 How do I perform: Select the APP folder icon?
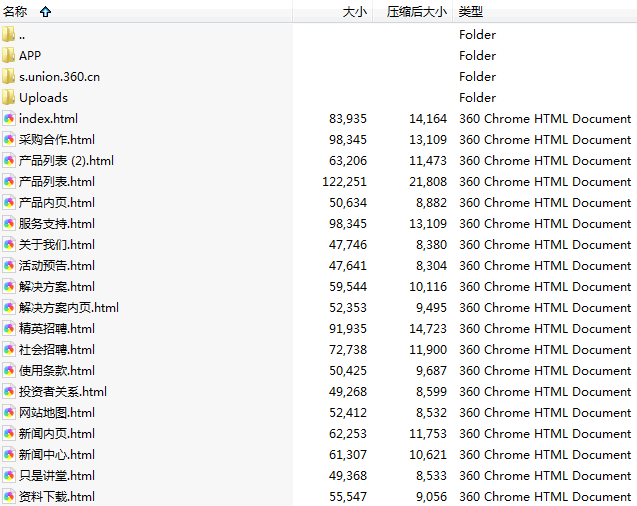pos(9,56)
